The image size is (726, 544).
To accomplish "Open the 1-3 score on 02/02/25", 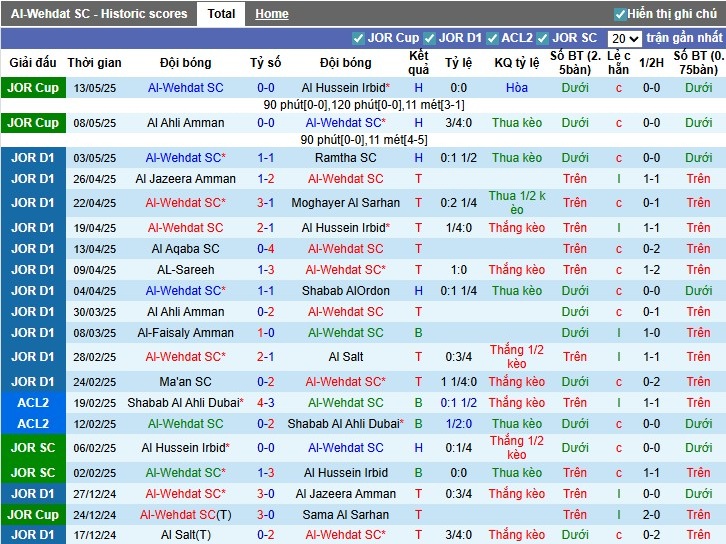I will point(266,473).
